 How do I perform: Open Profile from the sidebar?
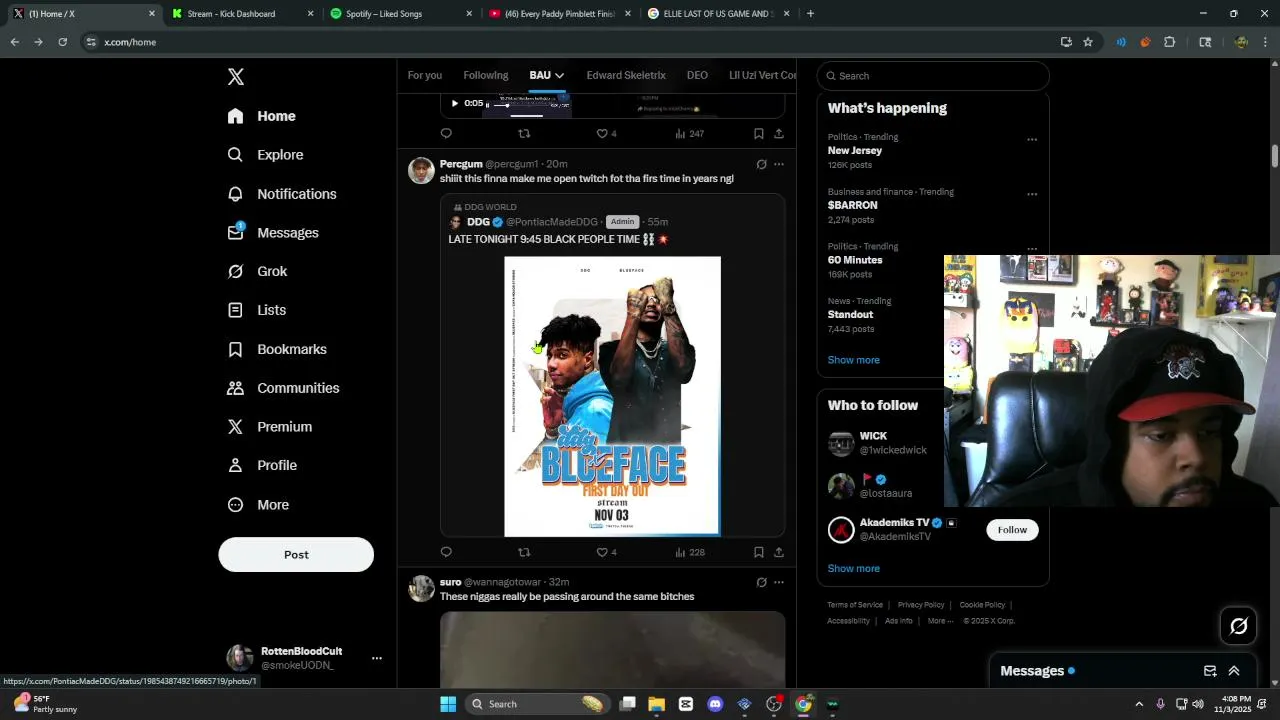pyautogui.click(x=261, y=465)
